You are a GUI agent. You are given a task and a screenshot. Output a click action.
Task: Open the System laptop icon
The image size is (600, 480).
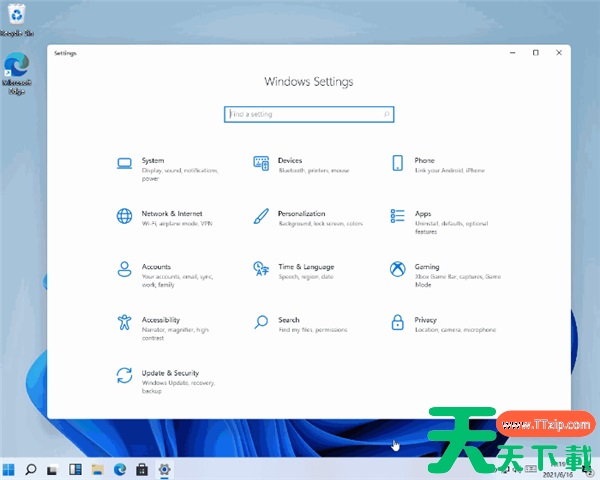124,163
